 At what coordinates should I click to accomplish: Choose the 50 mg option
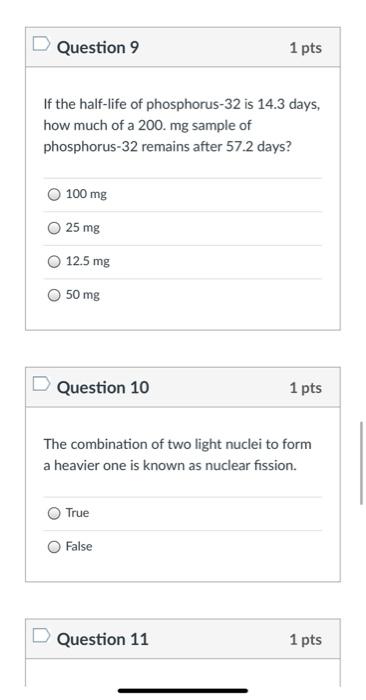[54, 295]
